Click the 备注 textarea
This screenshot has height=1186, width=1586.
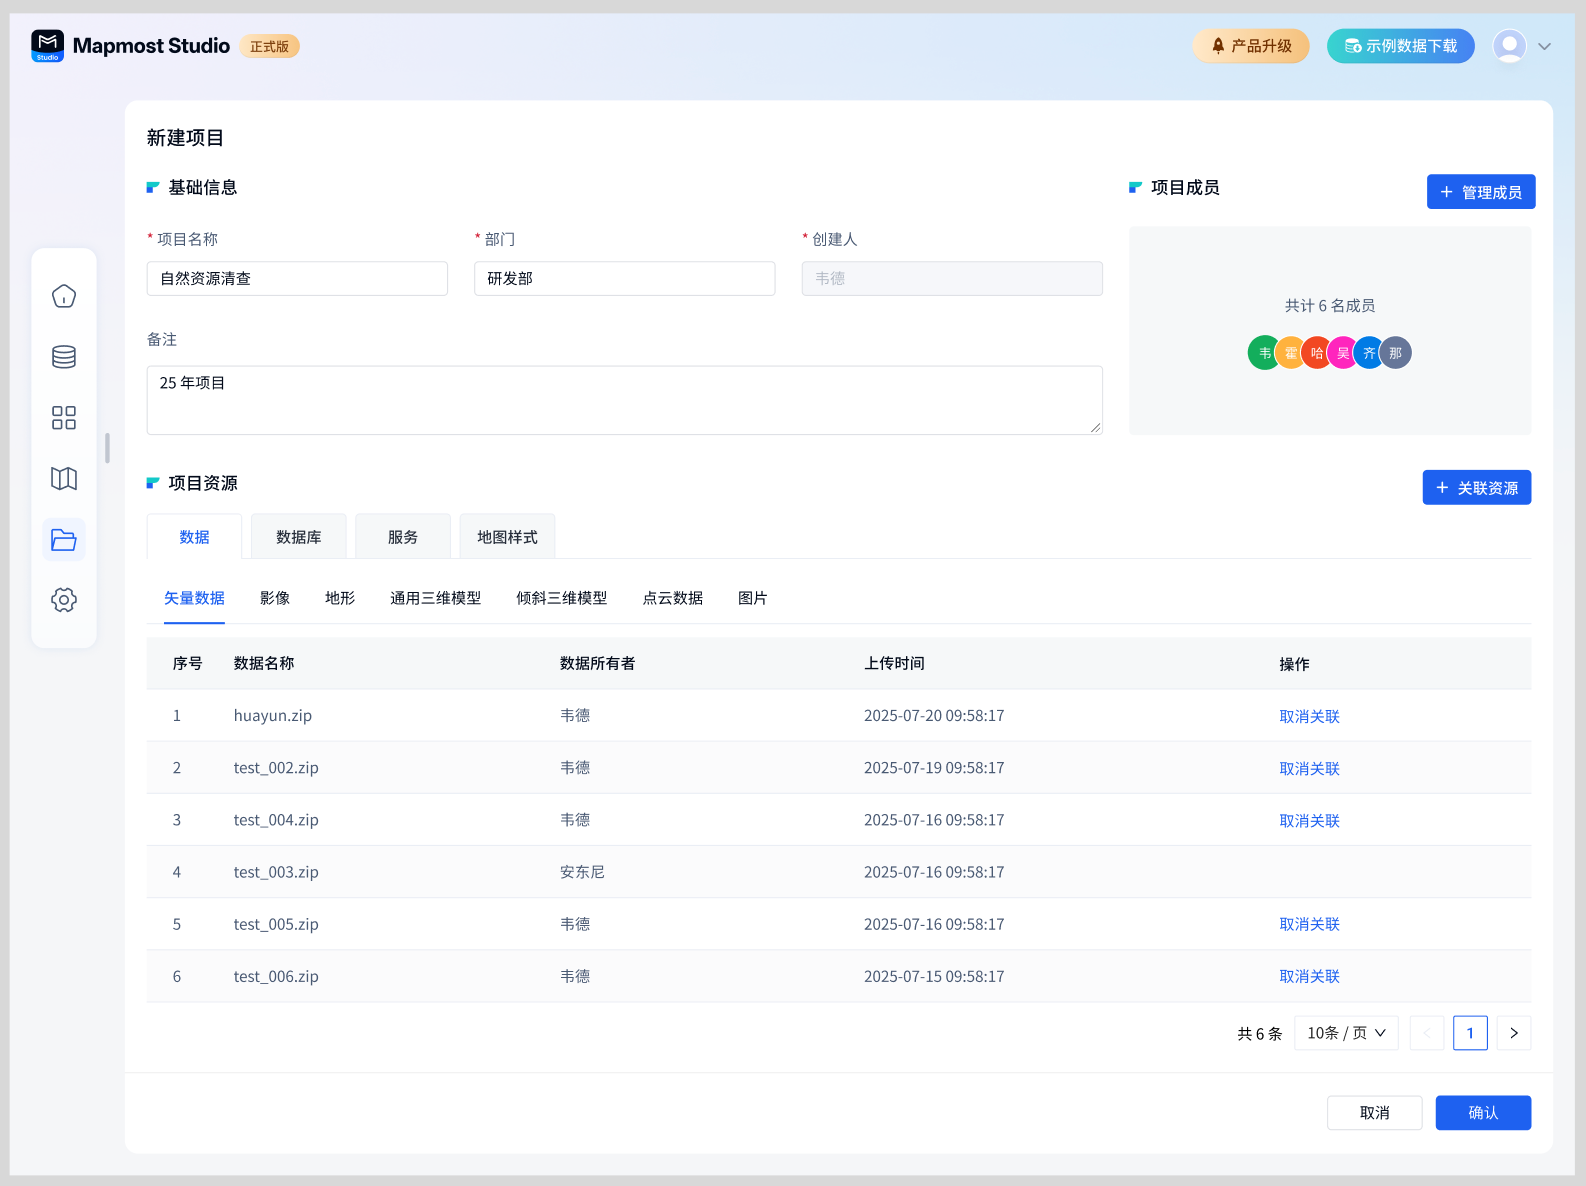click(x=625, y=400)
